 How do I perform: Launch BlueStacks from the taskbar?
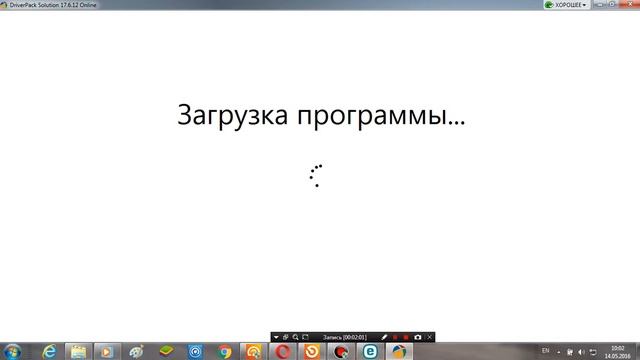coord(166,351)
